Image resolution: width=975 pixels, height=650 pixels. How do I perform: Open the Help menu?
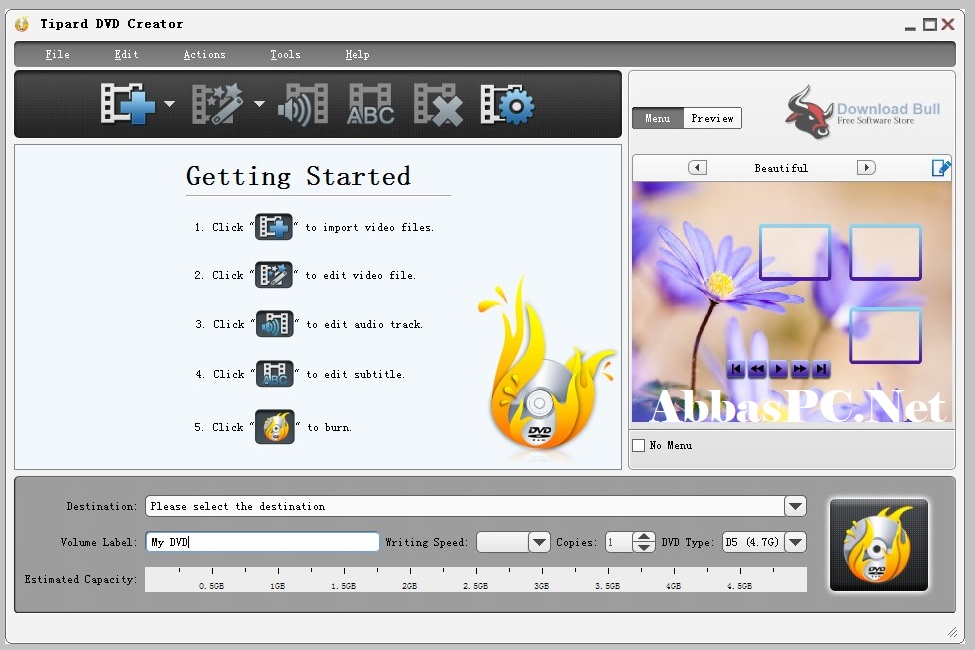358,55
